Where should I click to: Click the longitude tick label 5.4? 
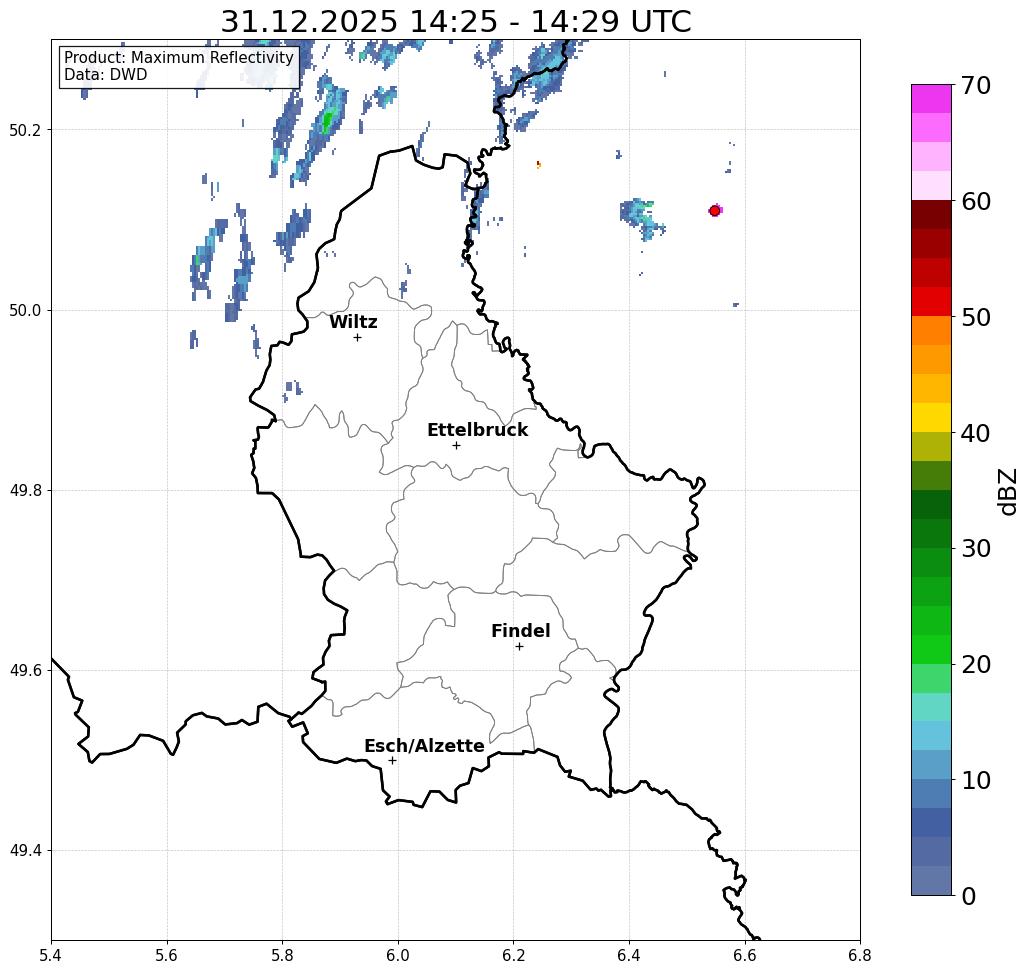(51, 955)
